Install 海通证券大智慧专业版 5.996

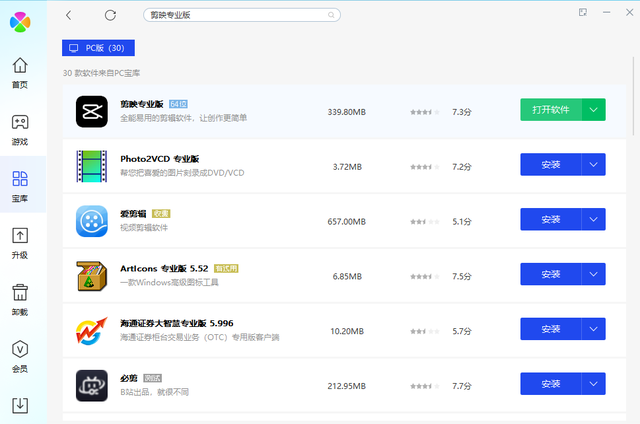pos(551,329)
